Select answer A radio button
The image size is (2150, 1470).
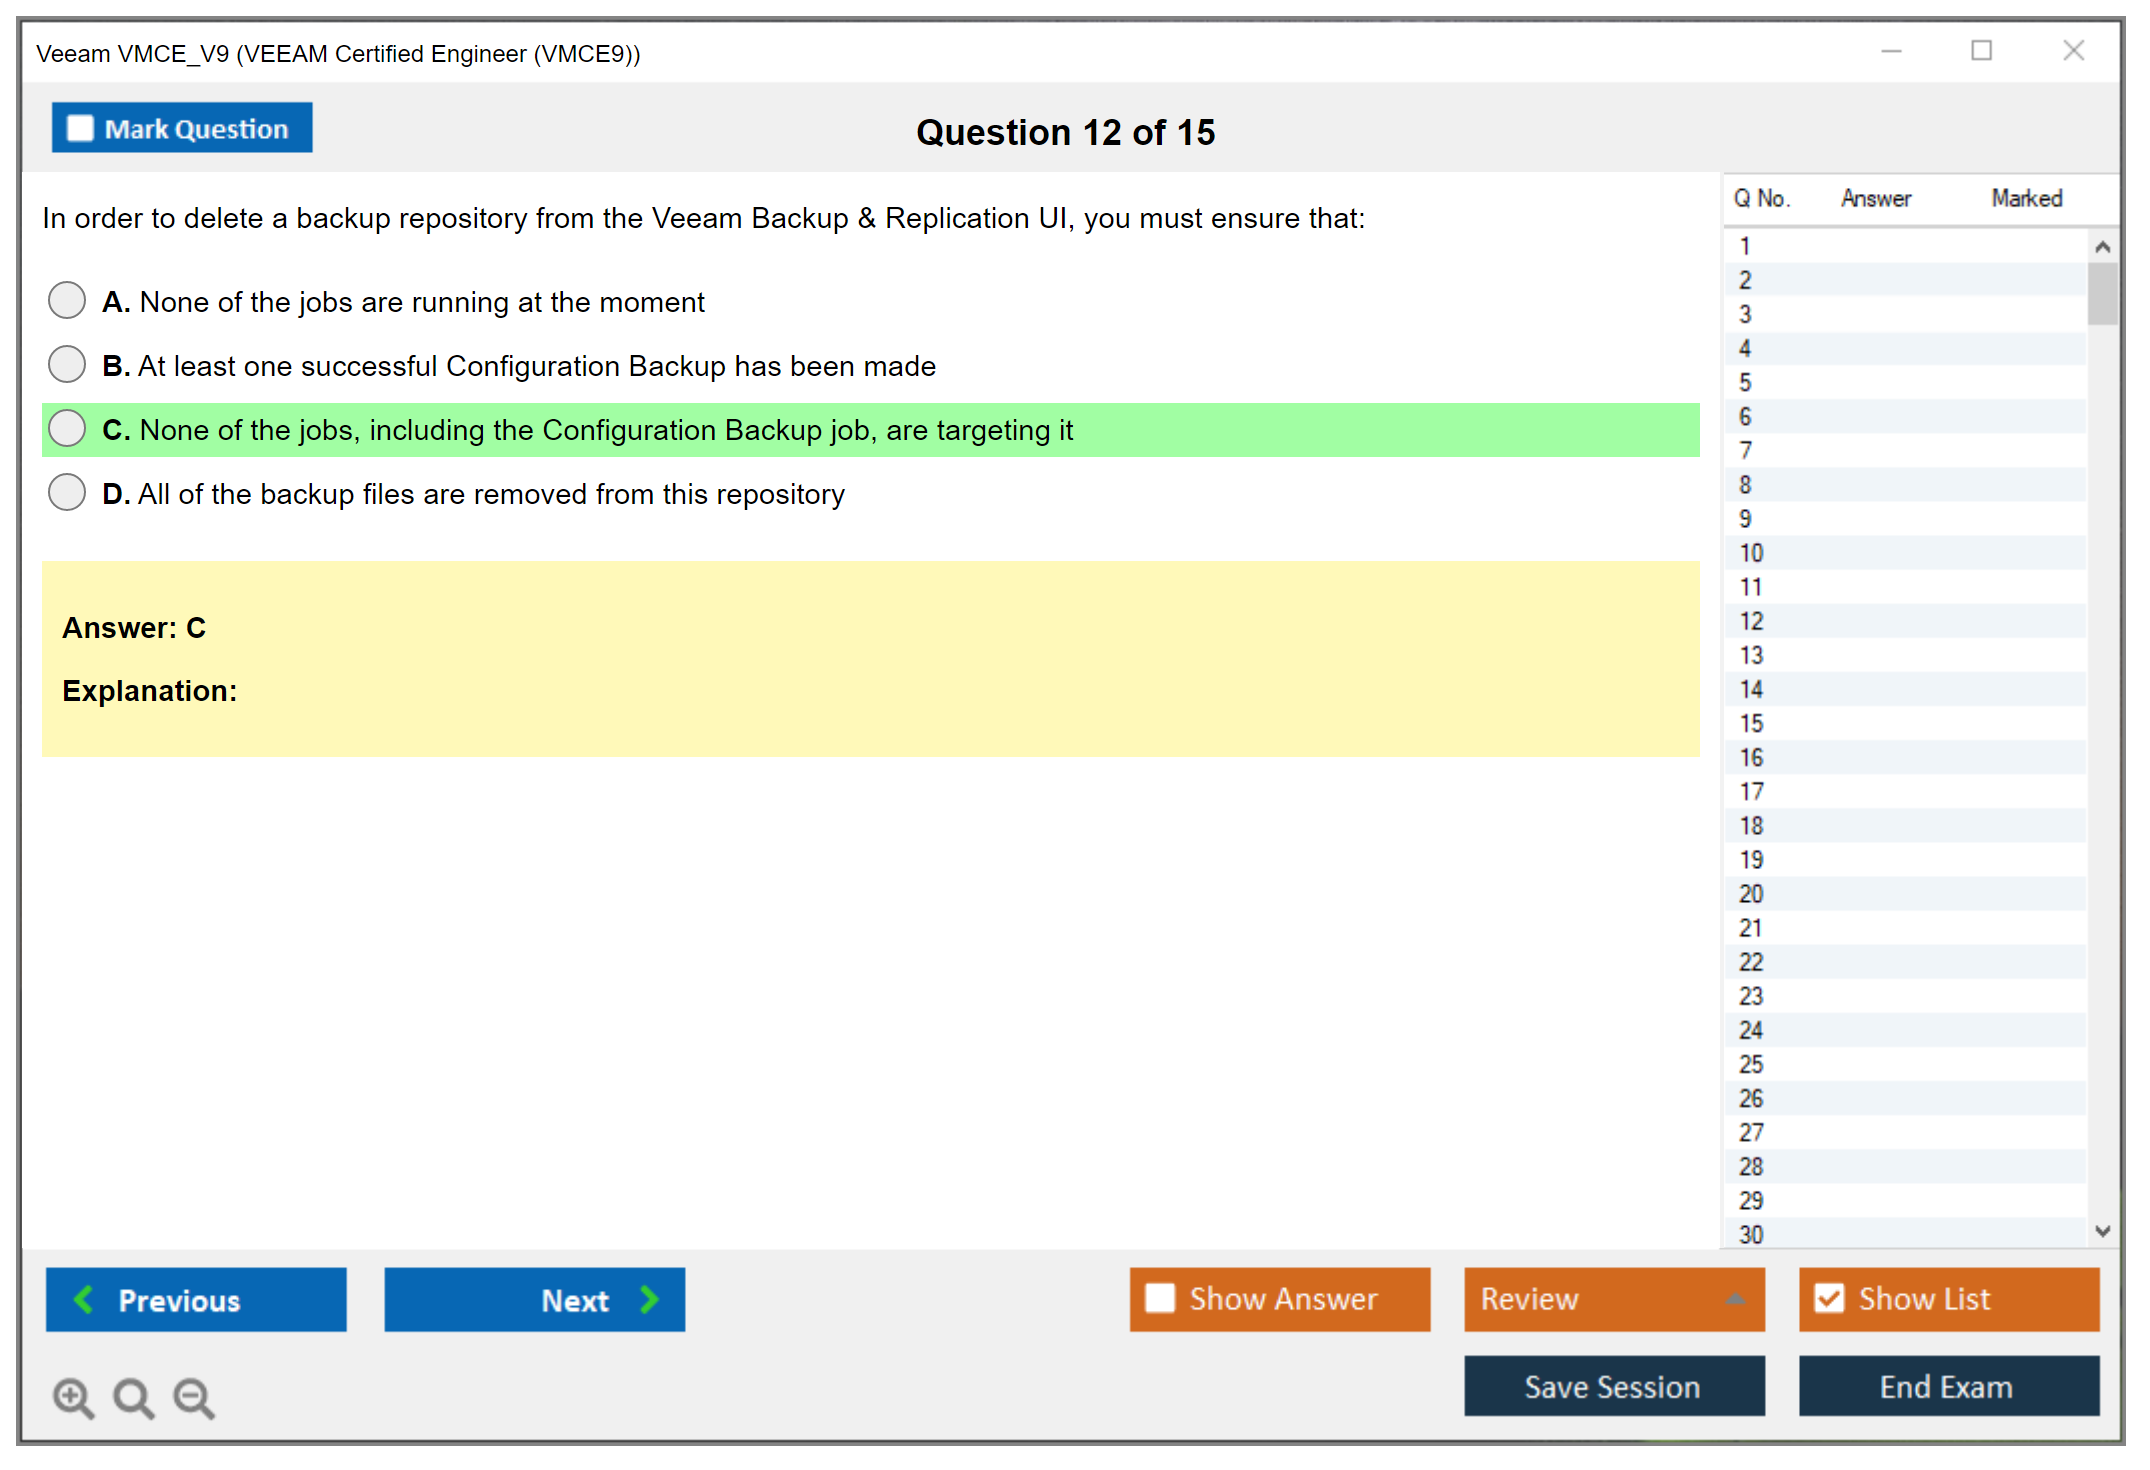pyautogui.click(x=67, y=300)
